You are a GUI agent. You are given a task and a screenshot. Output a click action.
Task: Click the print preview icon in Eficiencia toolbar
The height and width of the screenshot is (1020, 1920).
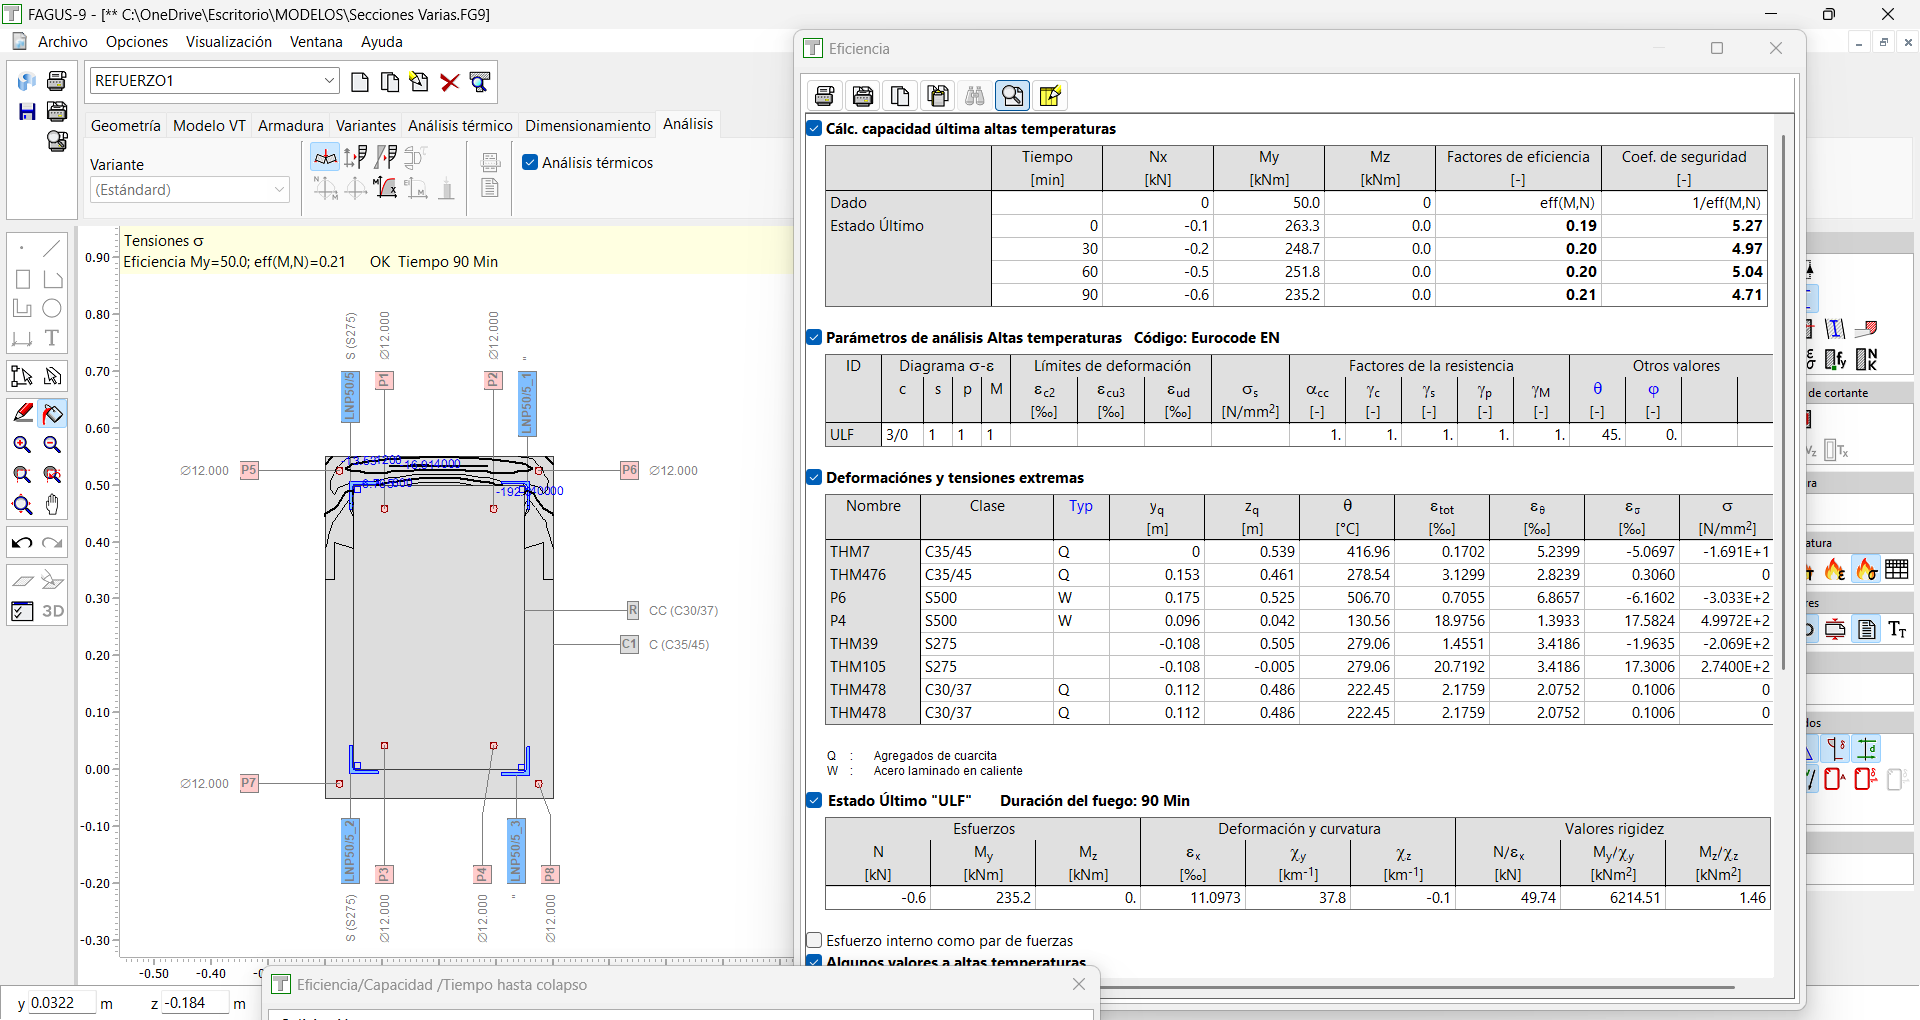(x=1012, y=96)
